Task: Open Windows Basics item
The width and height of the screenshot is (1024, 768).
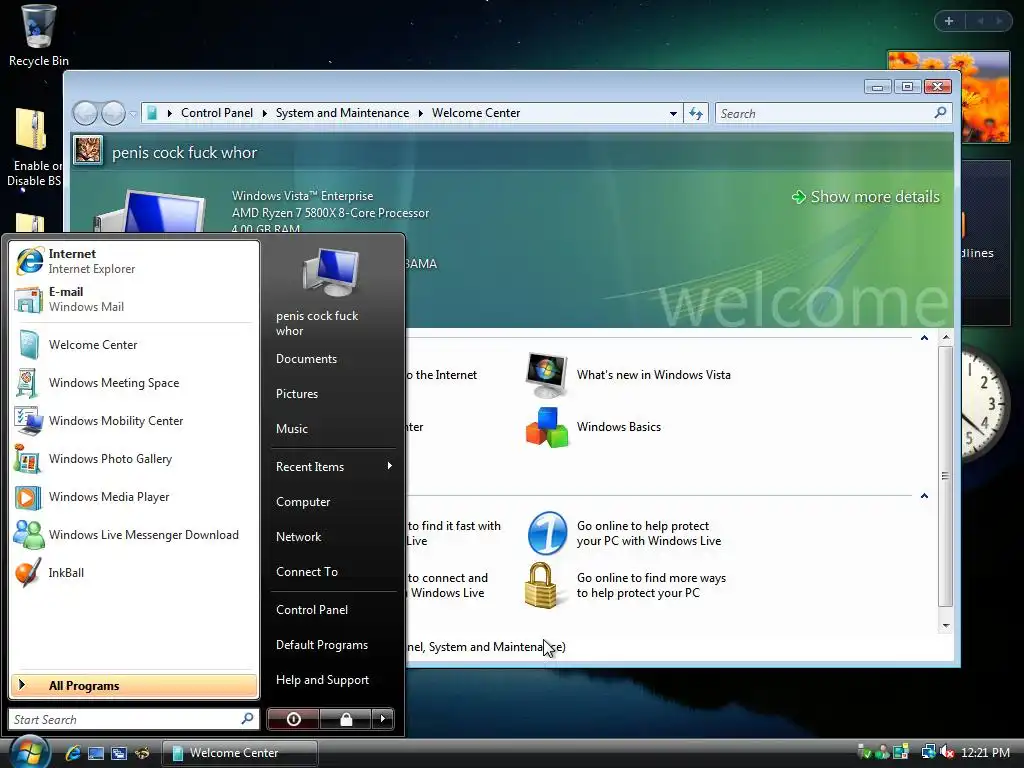Action: [x=593, y=427]
